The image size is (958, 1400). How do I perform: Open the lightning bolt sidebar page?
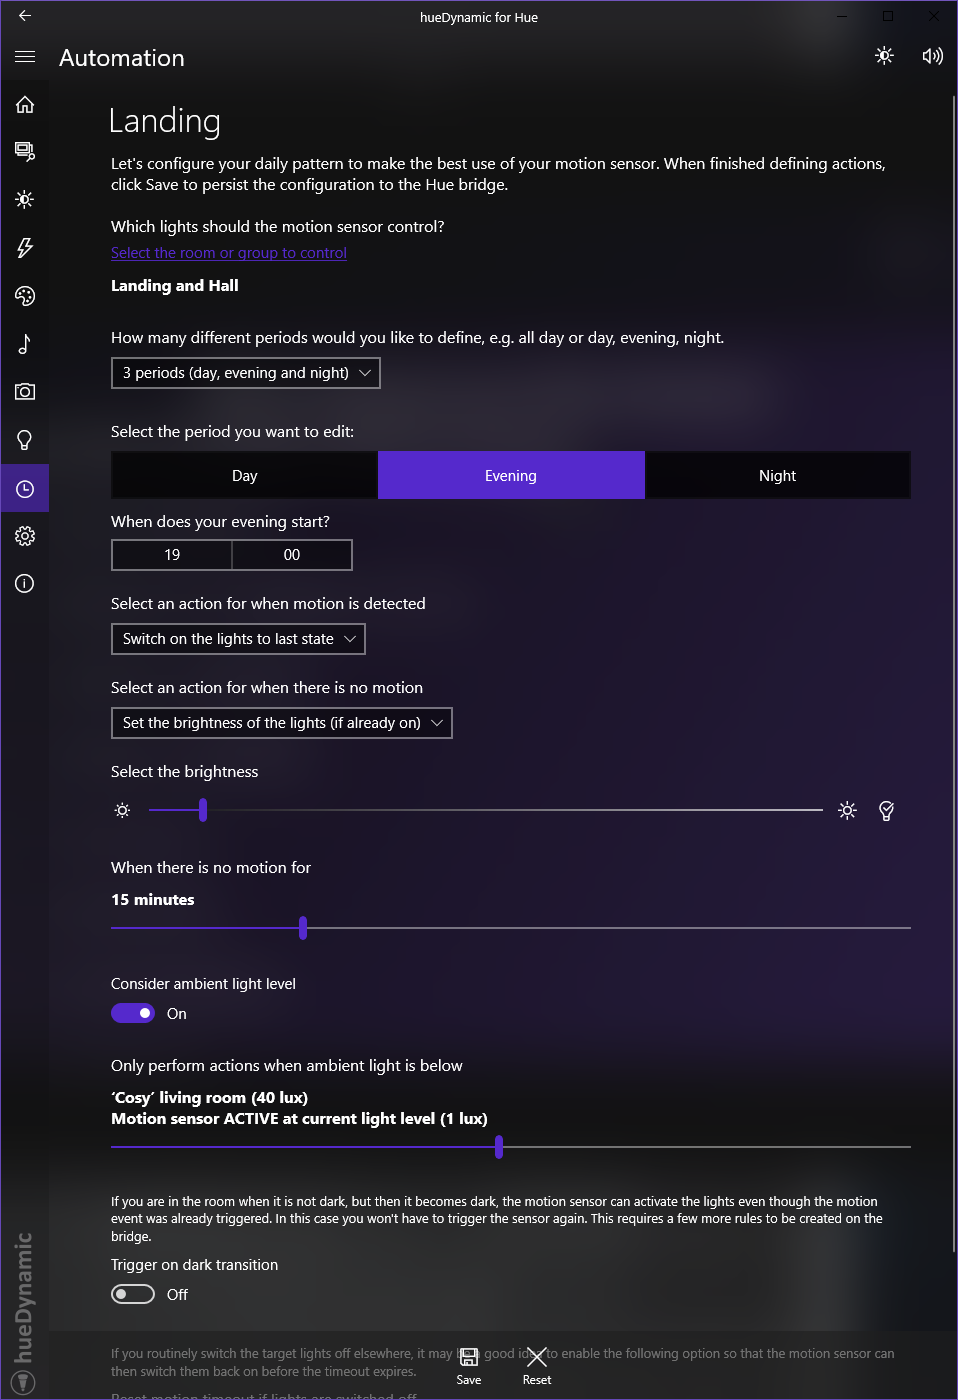point(25,248)
